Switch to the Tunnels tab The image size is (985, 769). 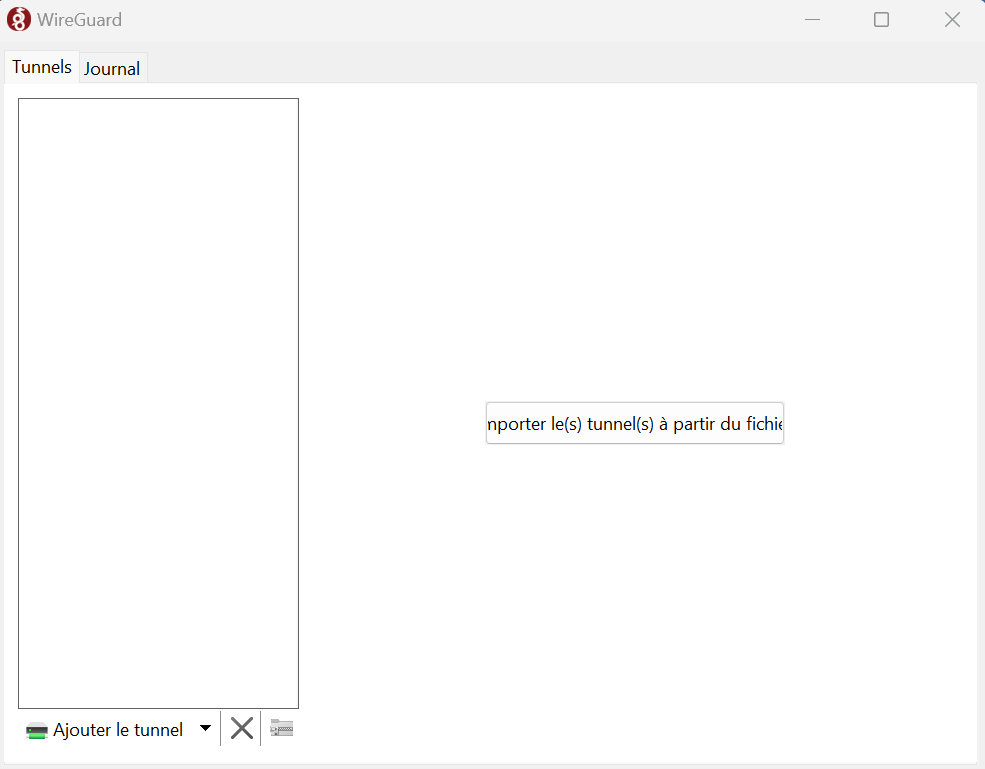(x=42, y=67)
